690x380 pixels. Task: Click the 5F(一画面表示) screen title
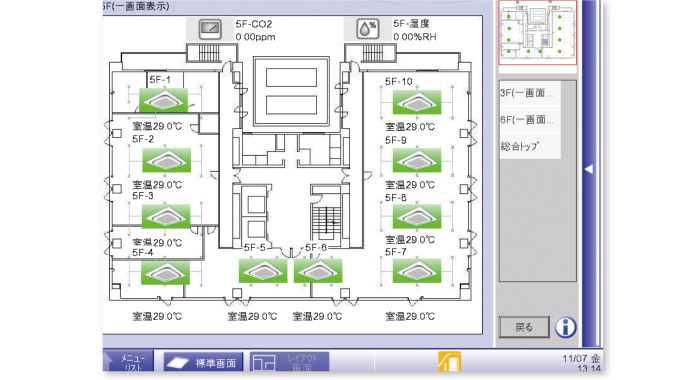click(136, 6)
